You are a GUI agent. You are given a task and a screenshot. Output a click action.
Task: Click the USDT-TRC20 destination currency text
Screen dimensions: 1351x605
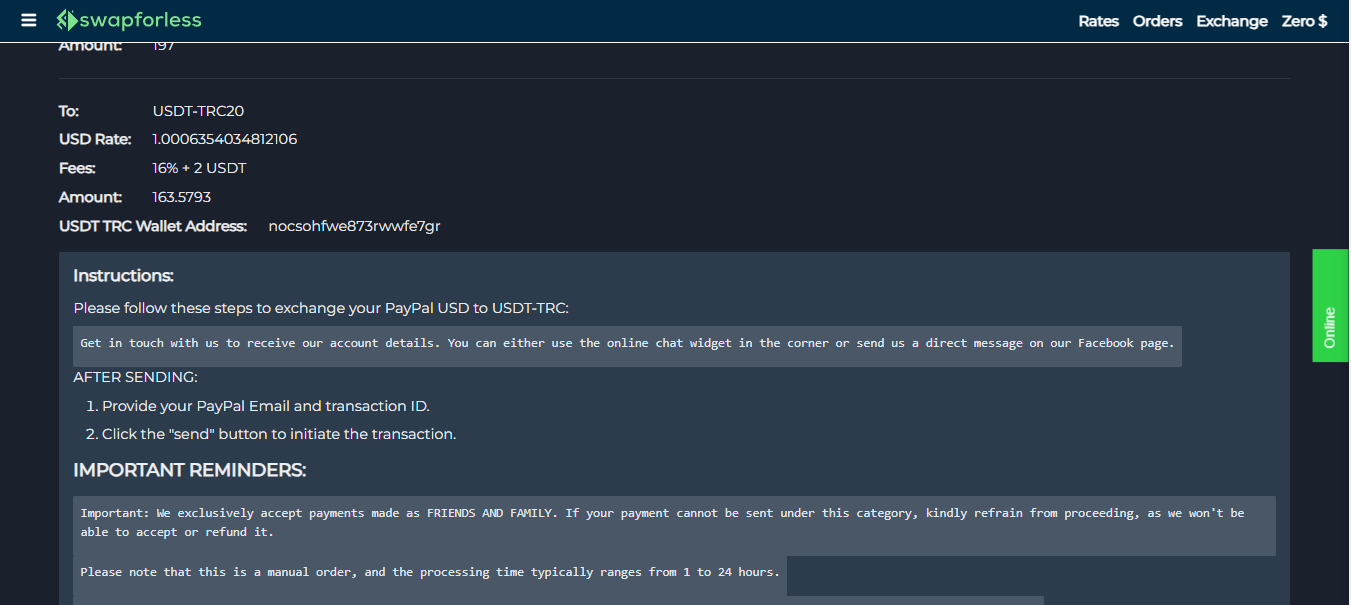198,111
